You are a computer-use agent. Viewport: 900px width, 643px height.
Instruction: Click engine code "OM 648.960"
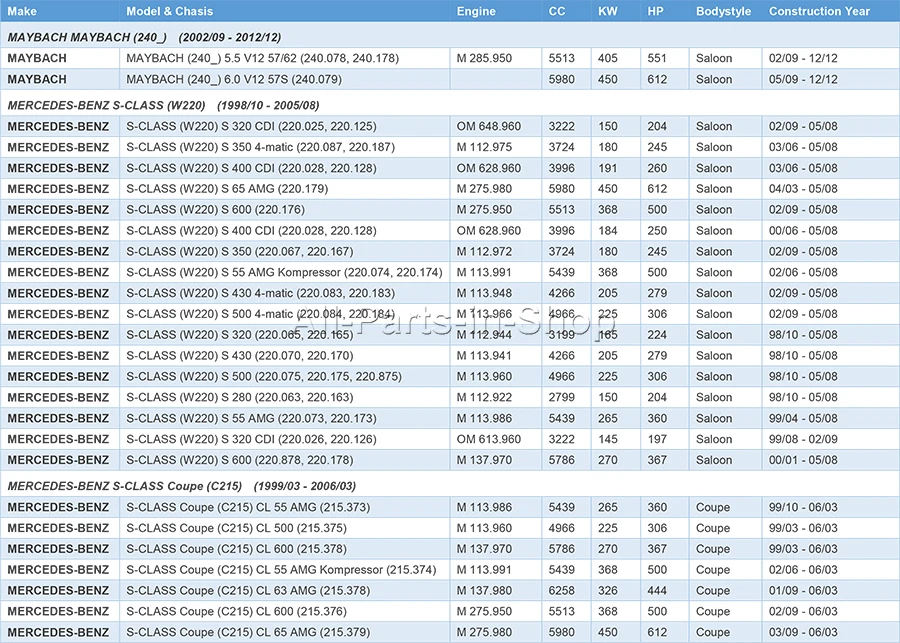coord(488,126)
